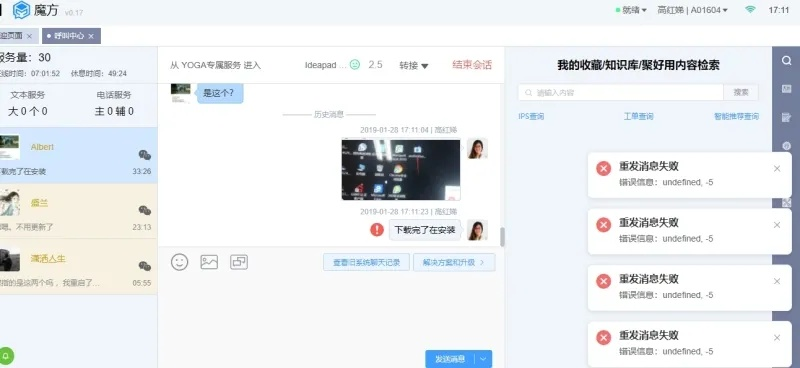The height and width of the screenshot is (368, 800).
Task: Click the agent avatar next to the screenshot message
Action: tap(477, 149)
